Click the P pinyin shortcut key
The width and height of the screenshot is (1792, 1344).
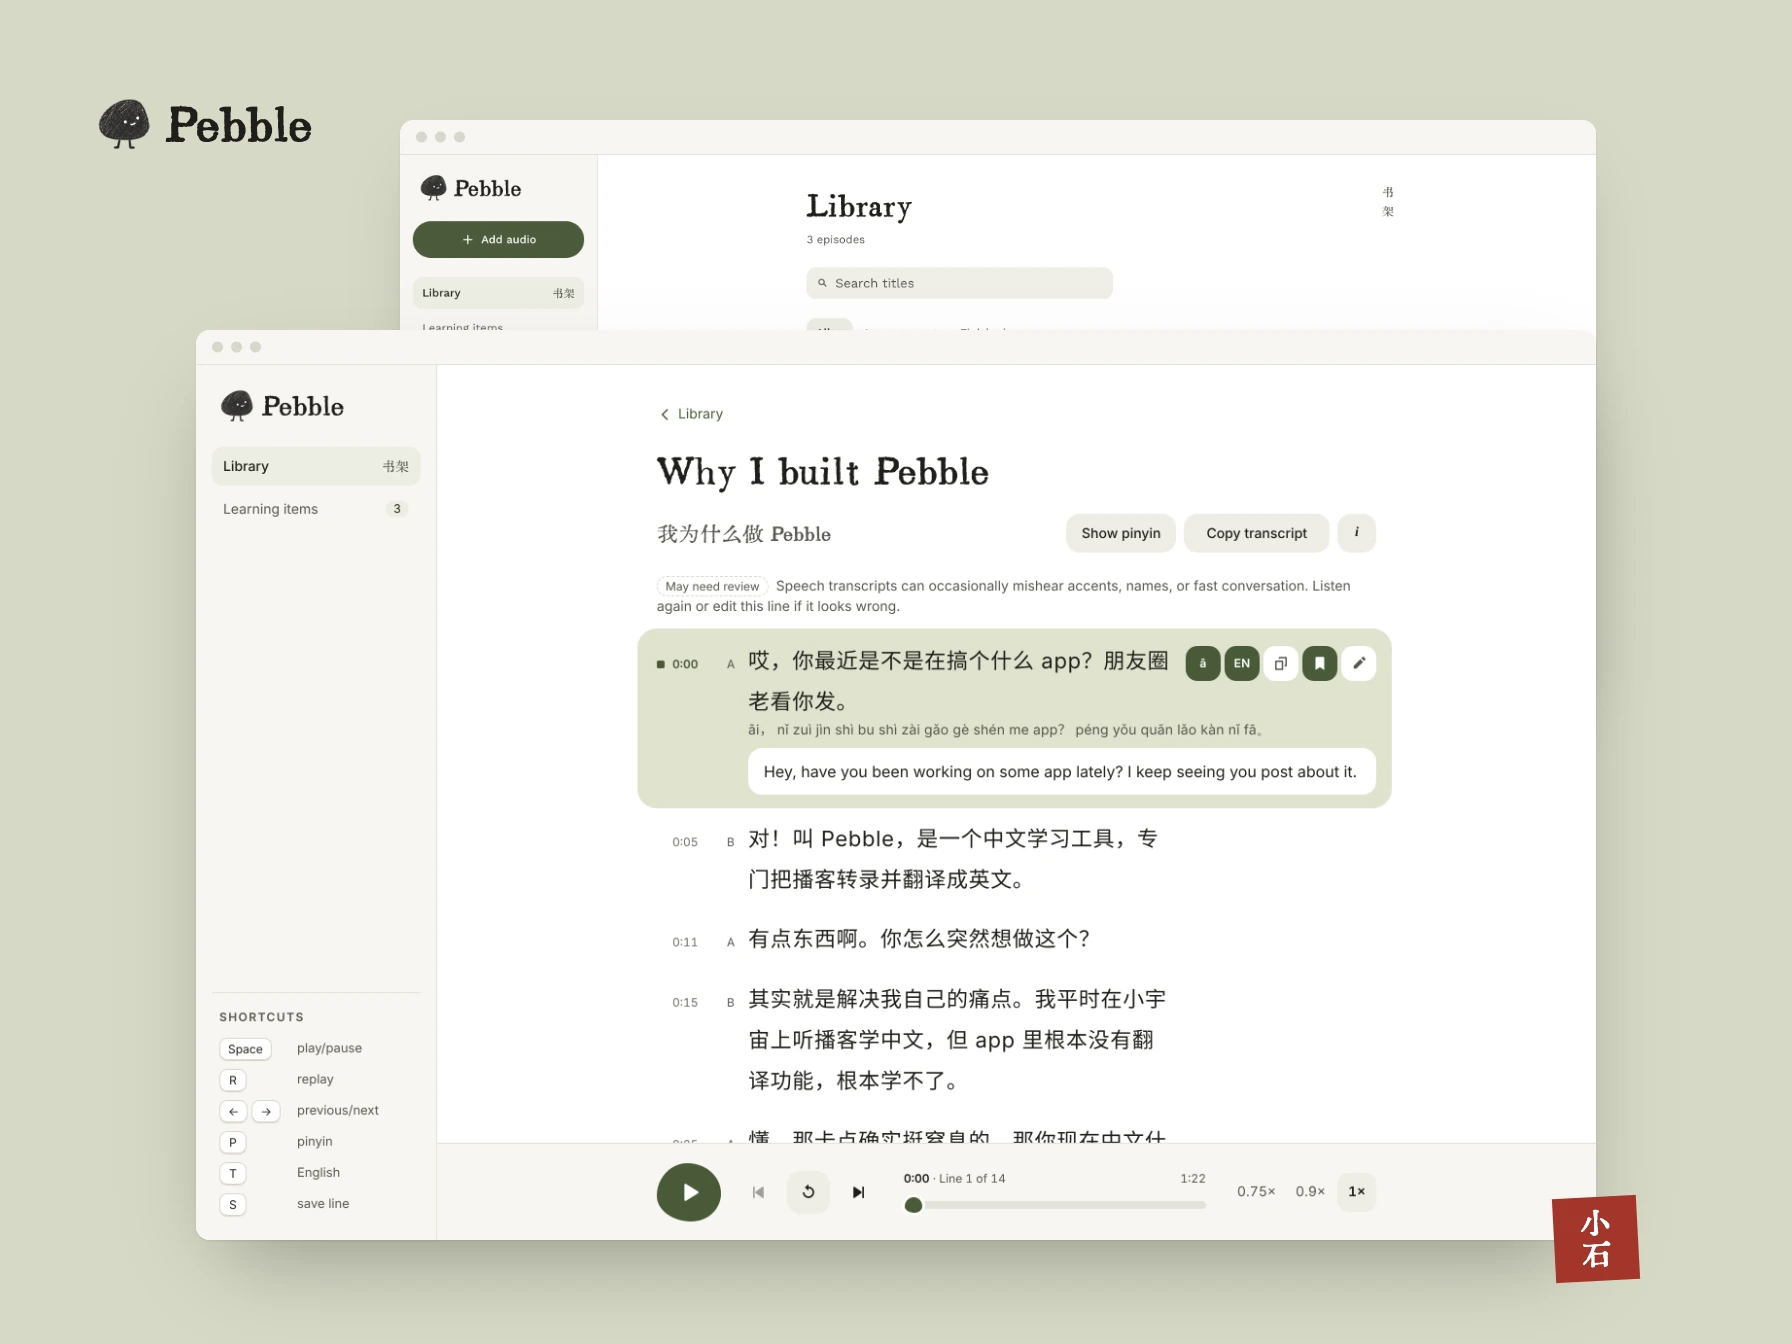pos(232,1142)
